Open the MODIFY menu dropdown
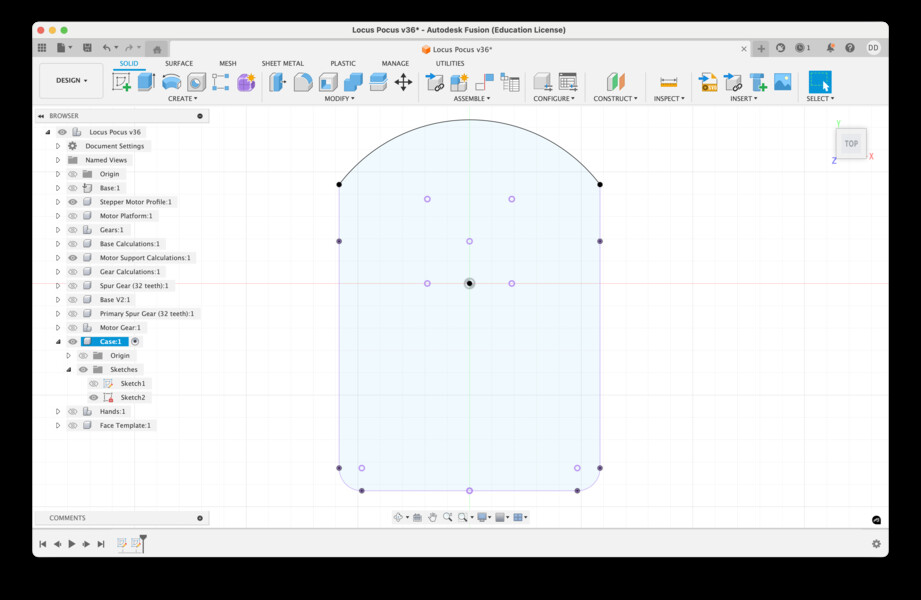 [x=340, y=99]
